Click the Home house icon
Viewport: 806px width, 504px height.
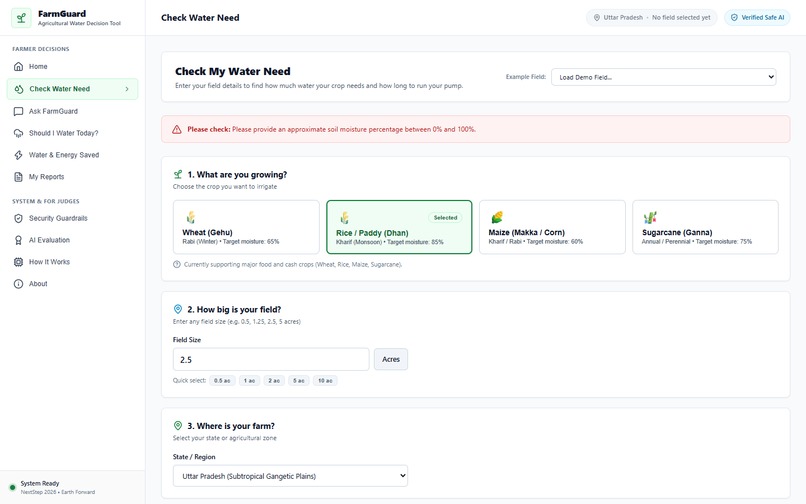pyautogui.click(x=19, y=66)
